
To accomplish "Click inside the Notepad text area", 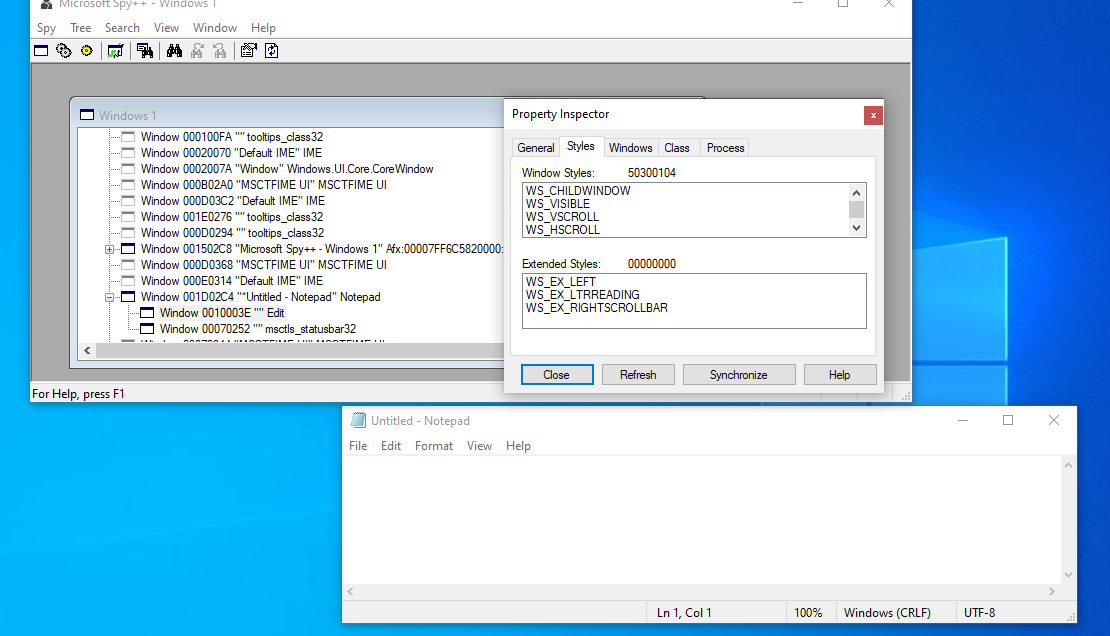I will [701, 521].
